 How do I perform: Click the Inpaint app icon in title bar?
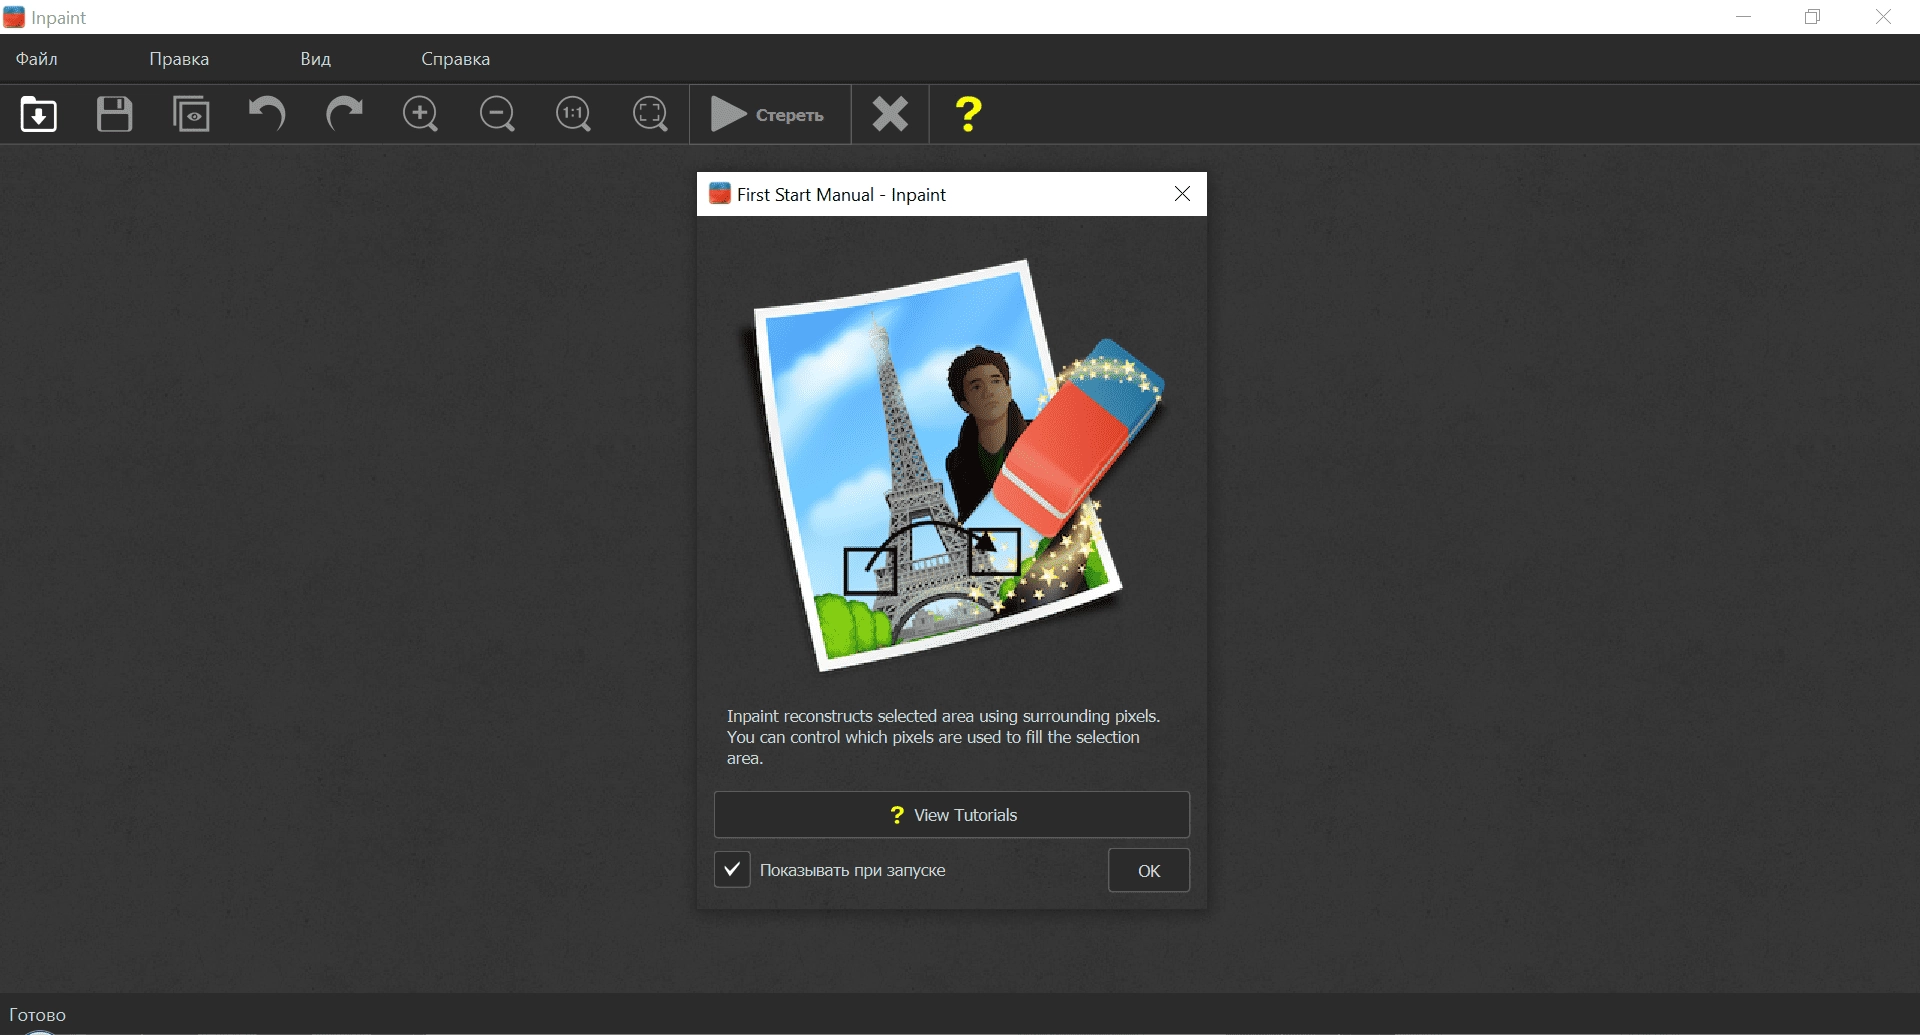(14, 17)
